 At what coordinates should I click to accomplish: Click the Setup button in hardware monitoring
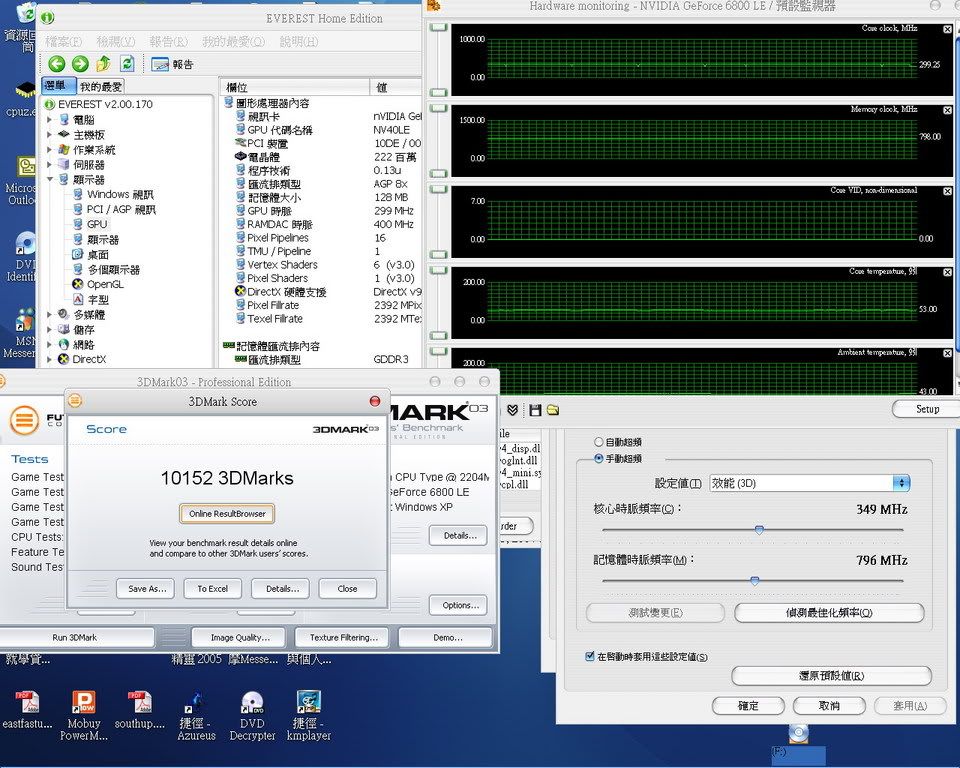click(x=927, y=408)
